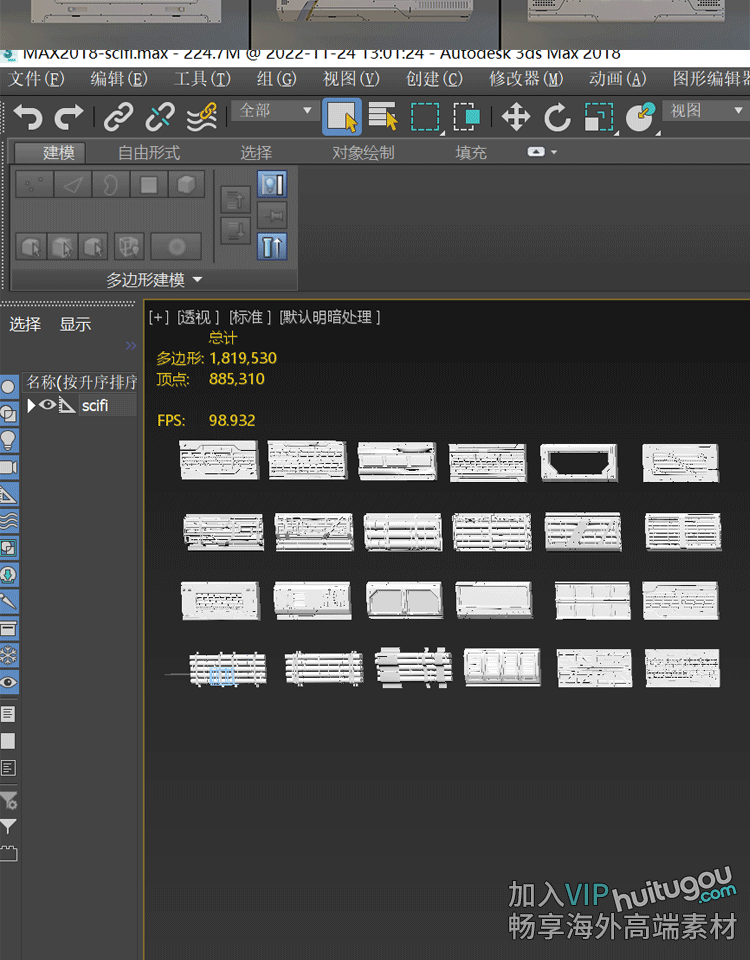Image resolution: width=750 pixels, height=960 pixels.
Task: Toggle the display lights bulb filter
Action: pos(8,440)
